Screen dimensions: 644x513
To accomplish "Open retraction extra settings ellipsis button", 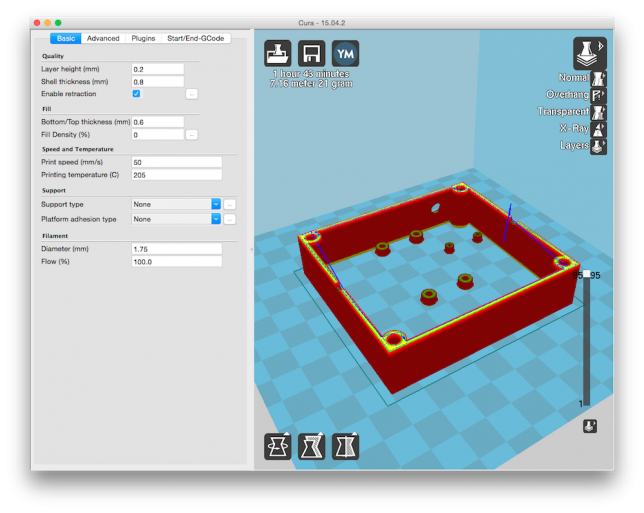I will (x=191, y=94).
